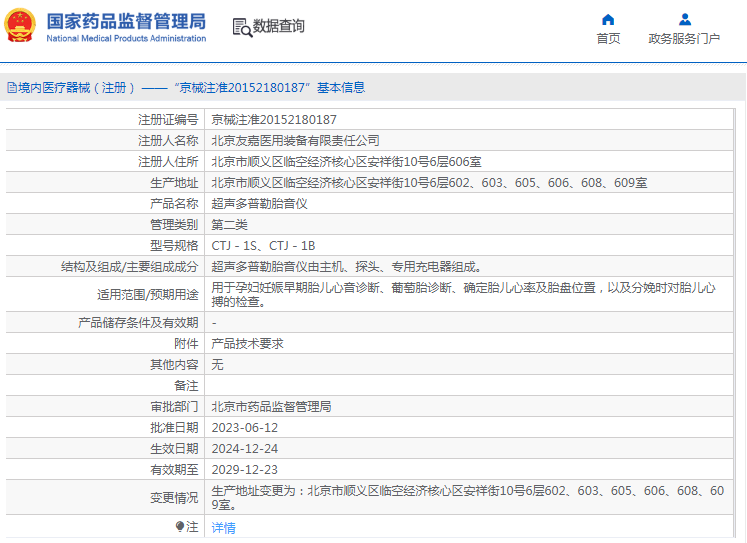Viewport: 747px width, 543px height.
Task: Click the 其他内容 row label
Action: click(174, 364)
